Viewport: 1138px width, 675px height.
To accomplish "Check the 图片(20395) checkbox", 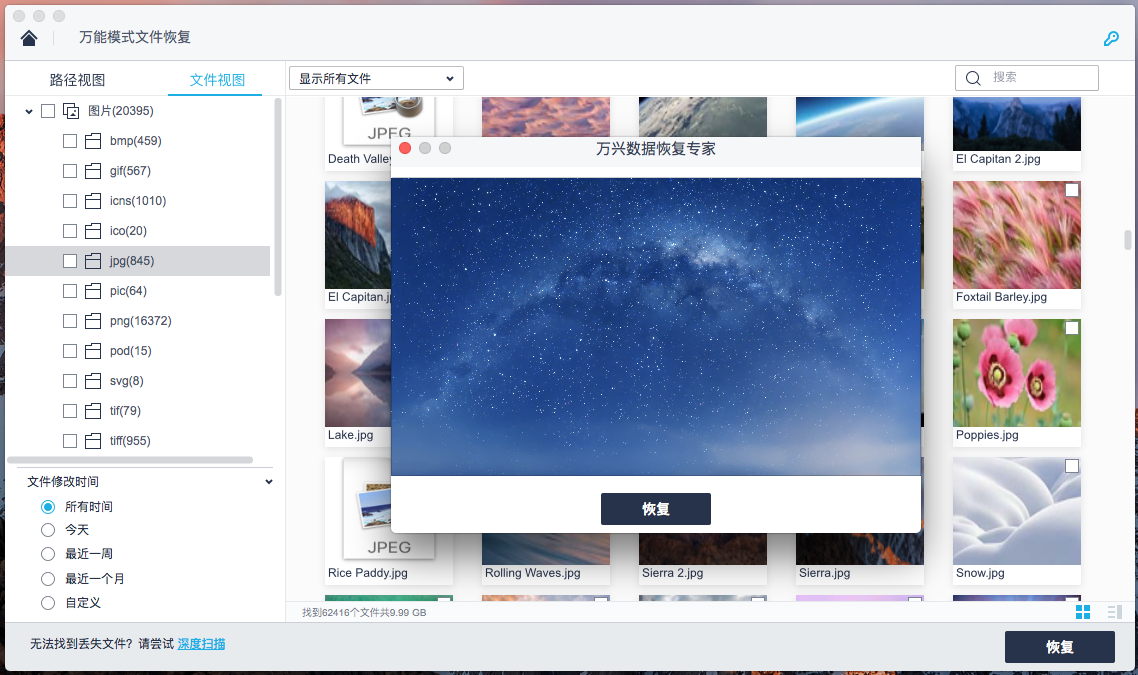I will pos(48,111).
